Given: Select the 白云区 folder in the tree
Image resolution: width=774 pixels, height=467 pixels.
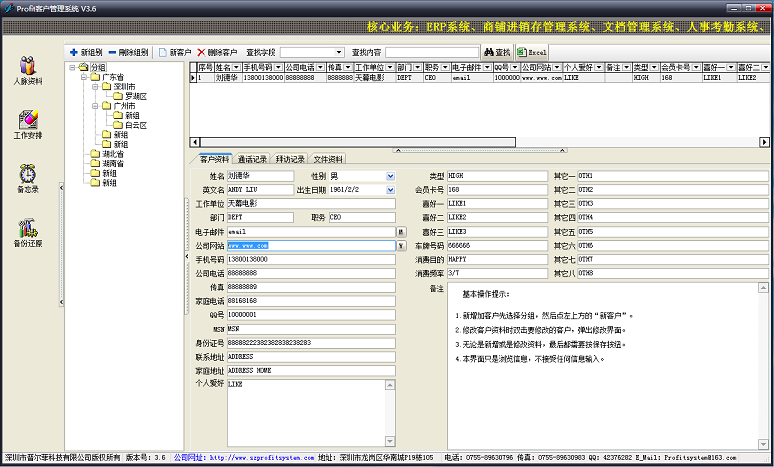Looking at the screenshot, I should [x=136, y=125].
